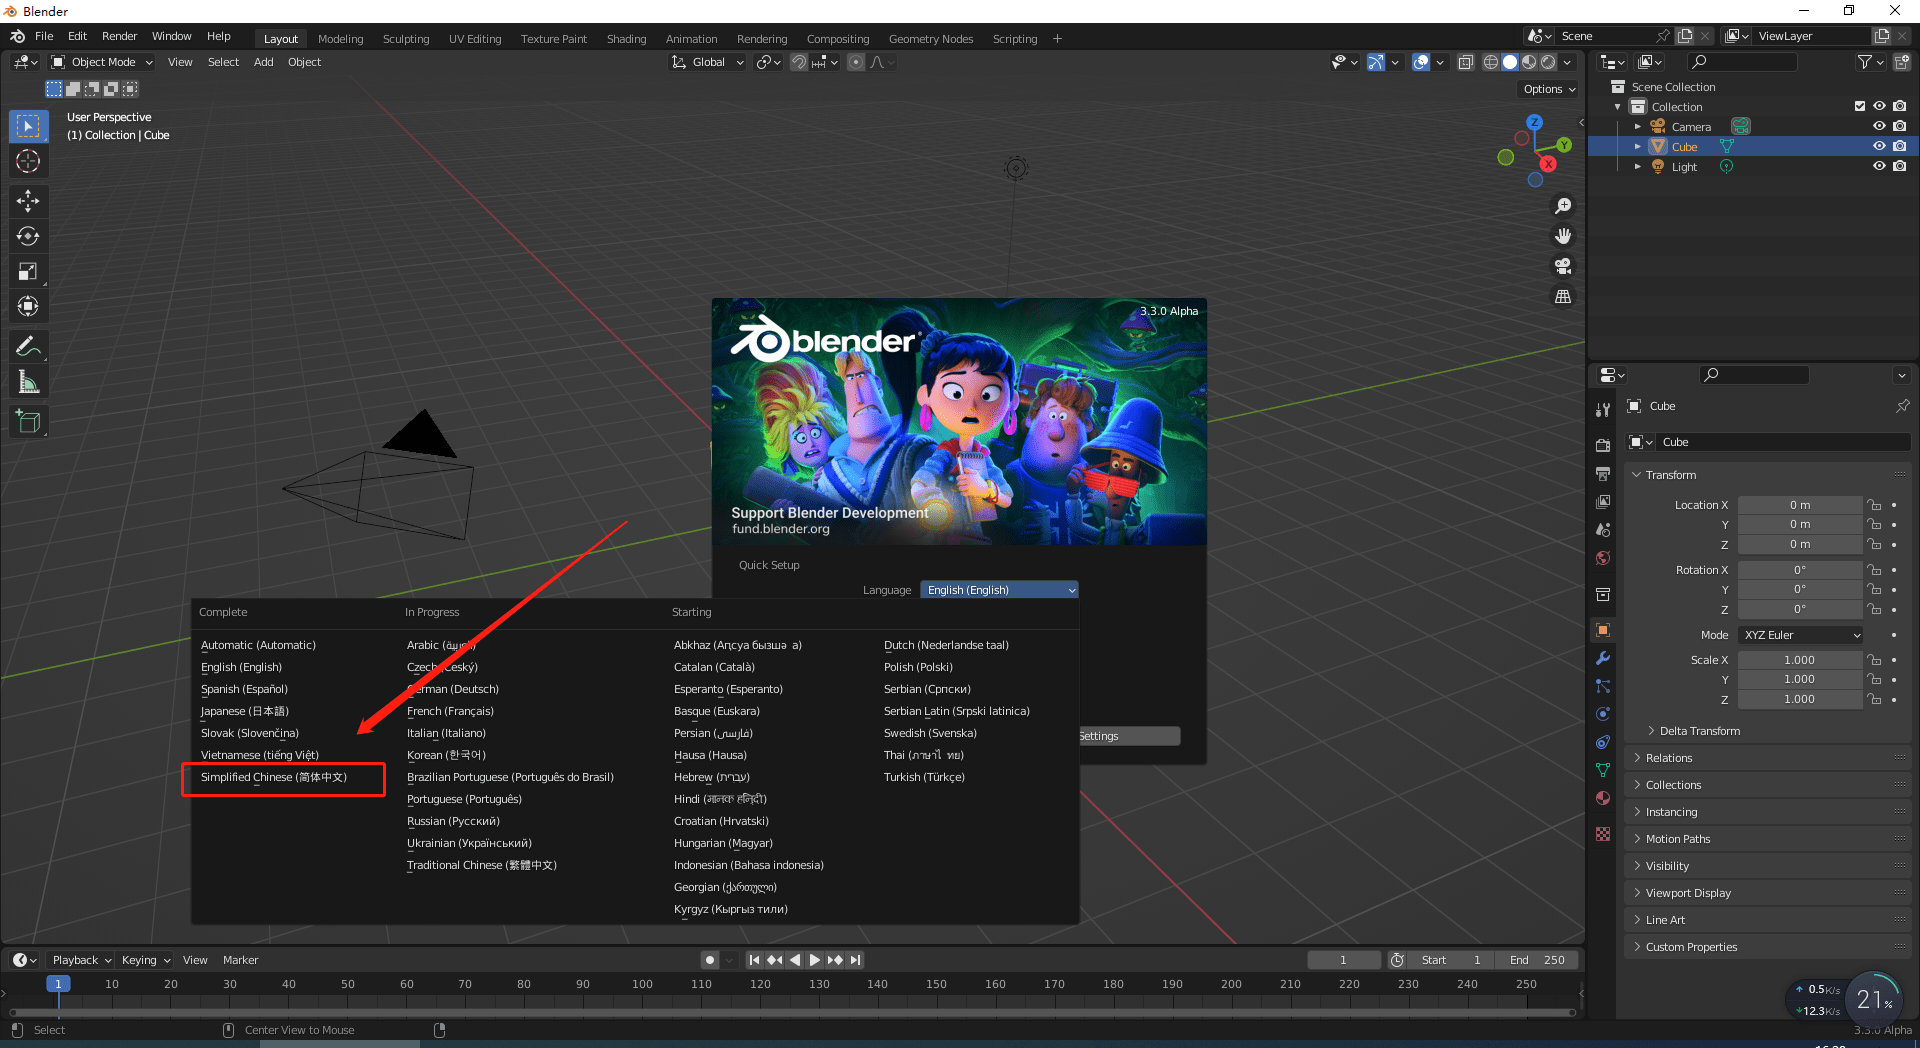Toggle lock for Location X
1920x1048 pixels.
[1874, 505]
